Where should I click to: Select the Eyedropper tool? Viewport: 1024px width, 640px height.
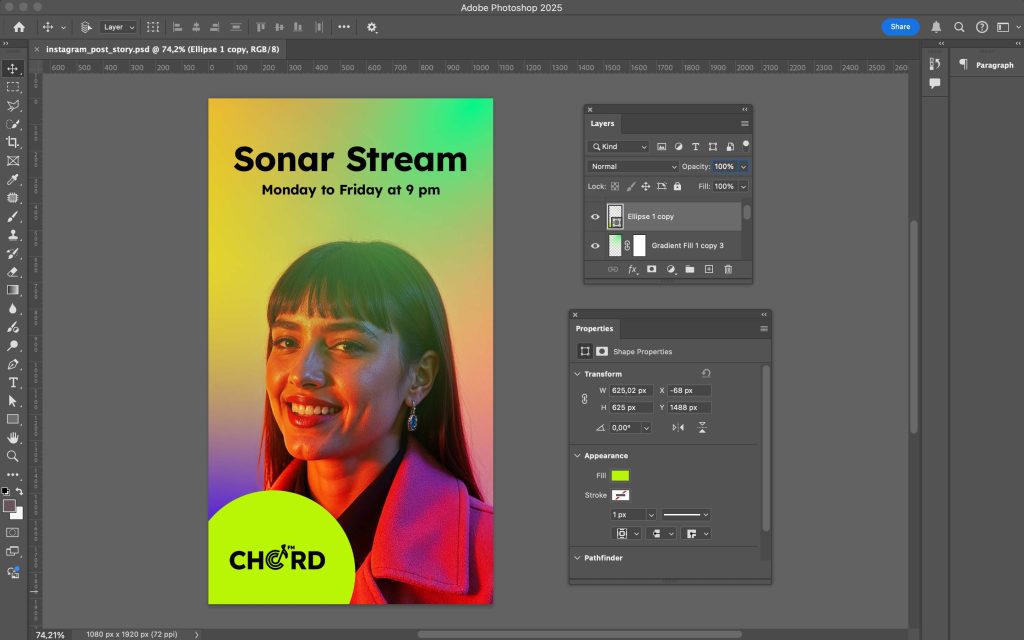click(x=13, y=180)
